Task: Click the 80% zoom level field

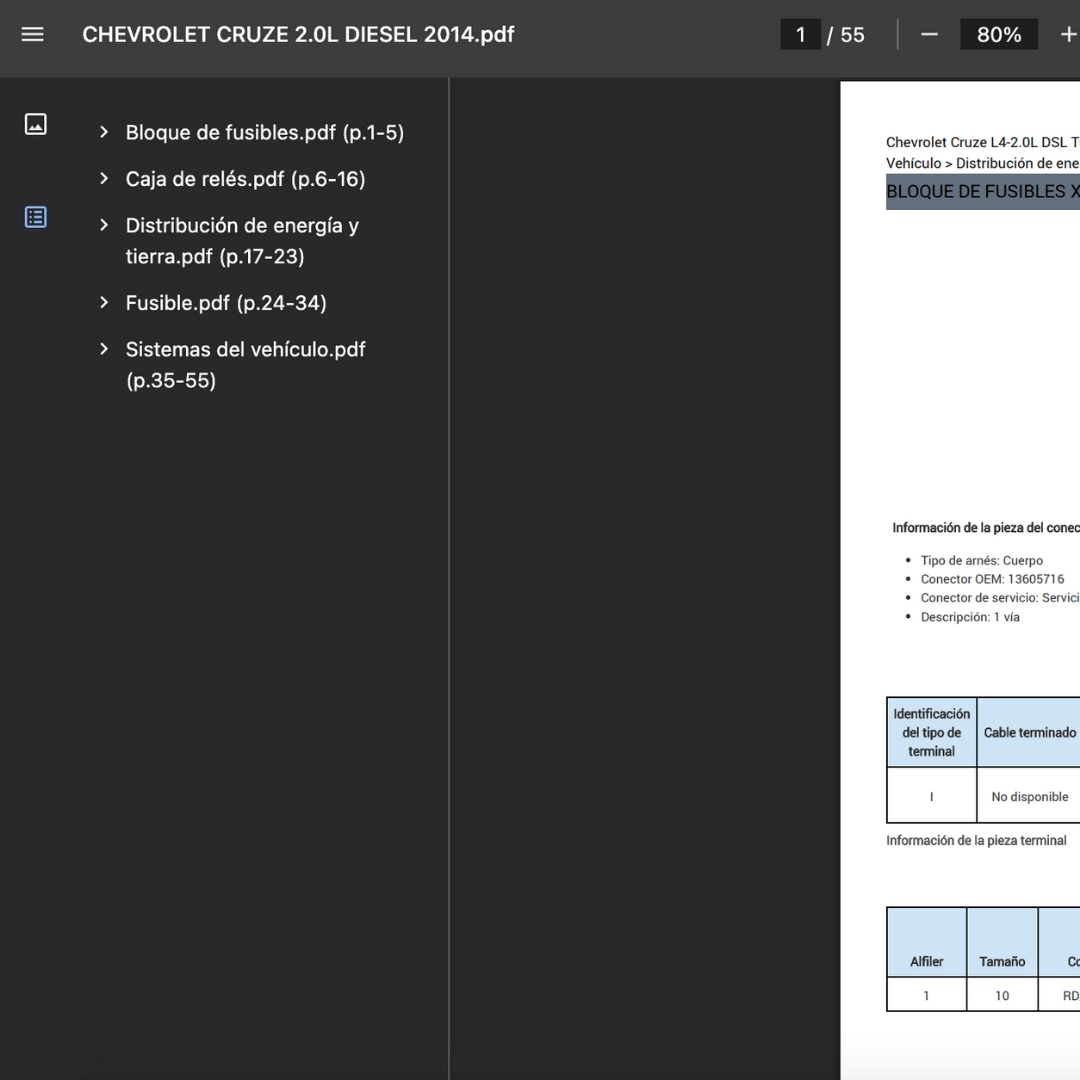Action: pyautogui.click(x=999, y=34)
